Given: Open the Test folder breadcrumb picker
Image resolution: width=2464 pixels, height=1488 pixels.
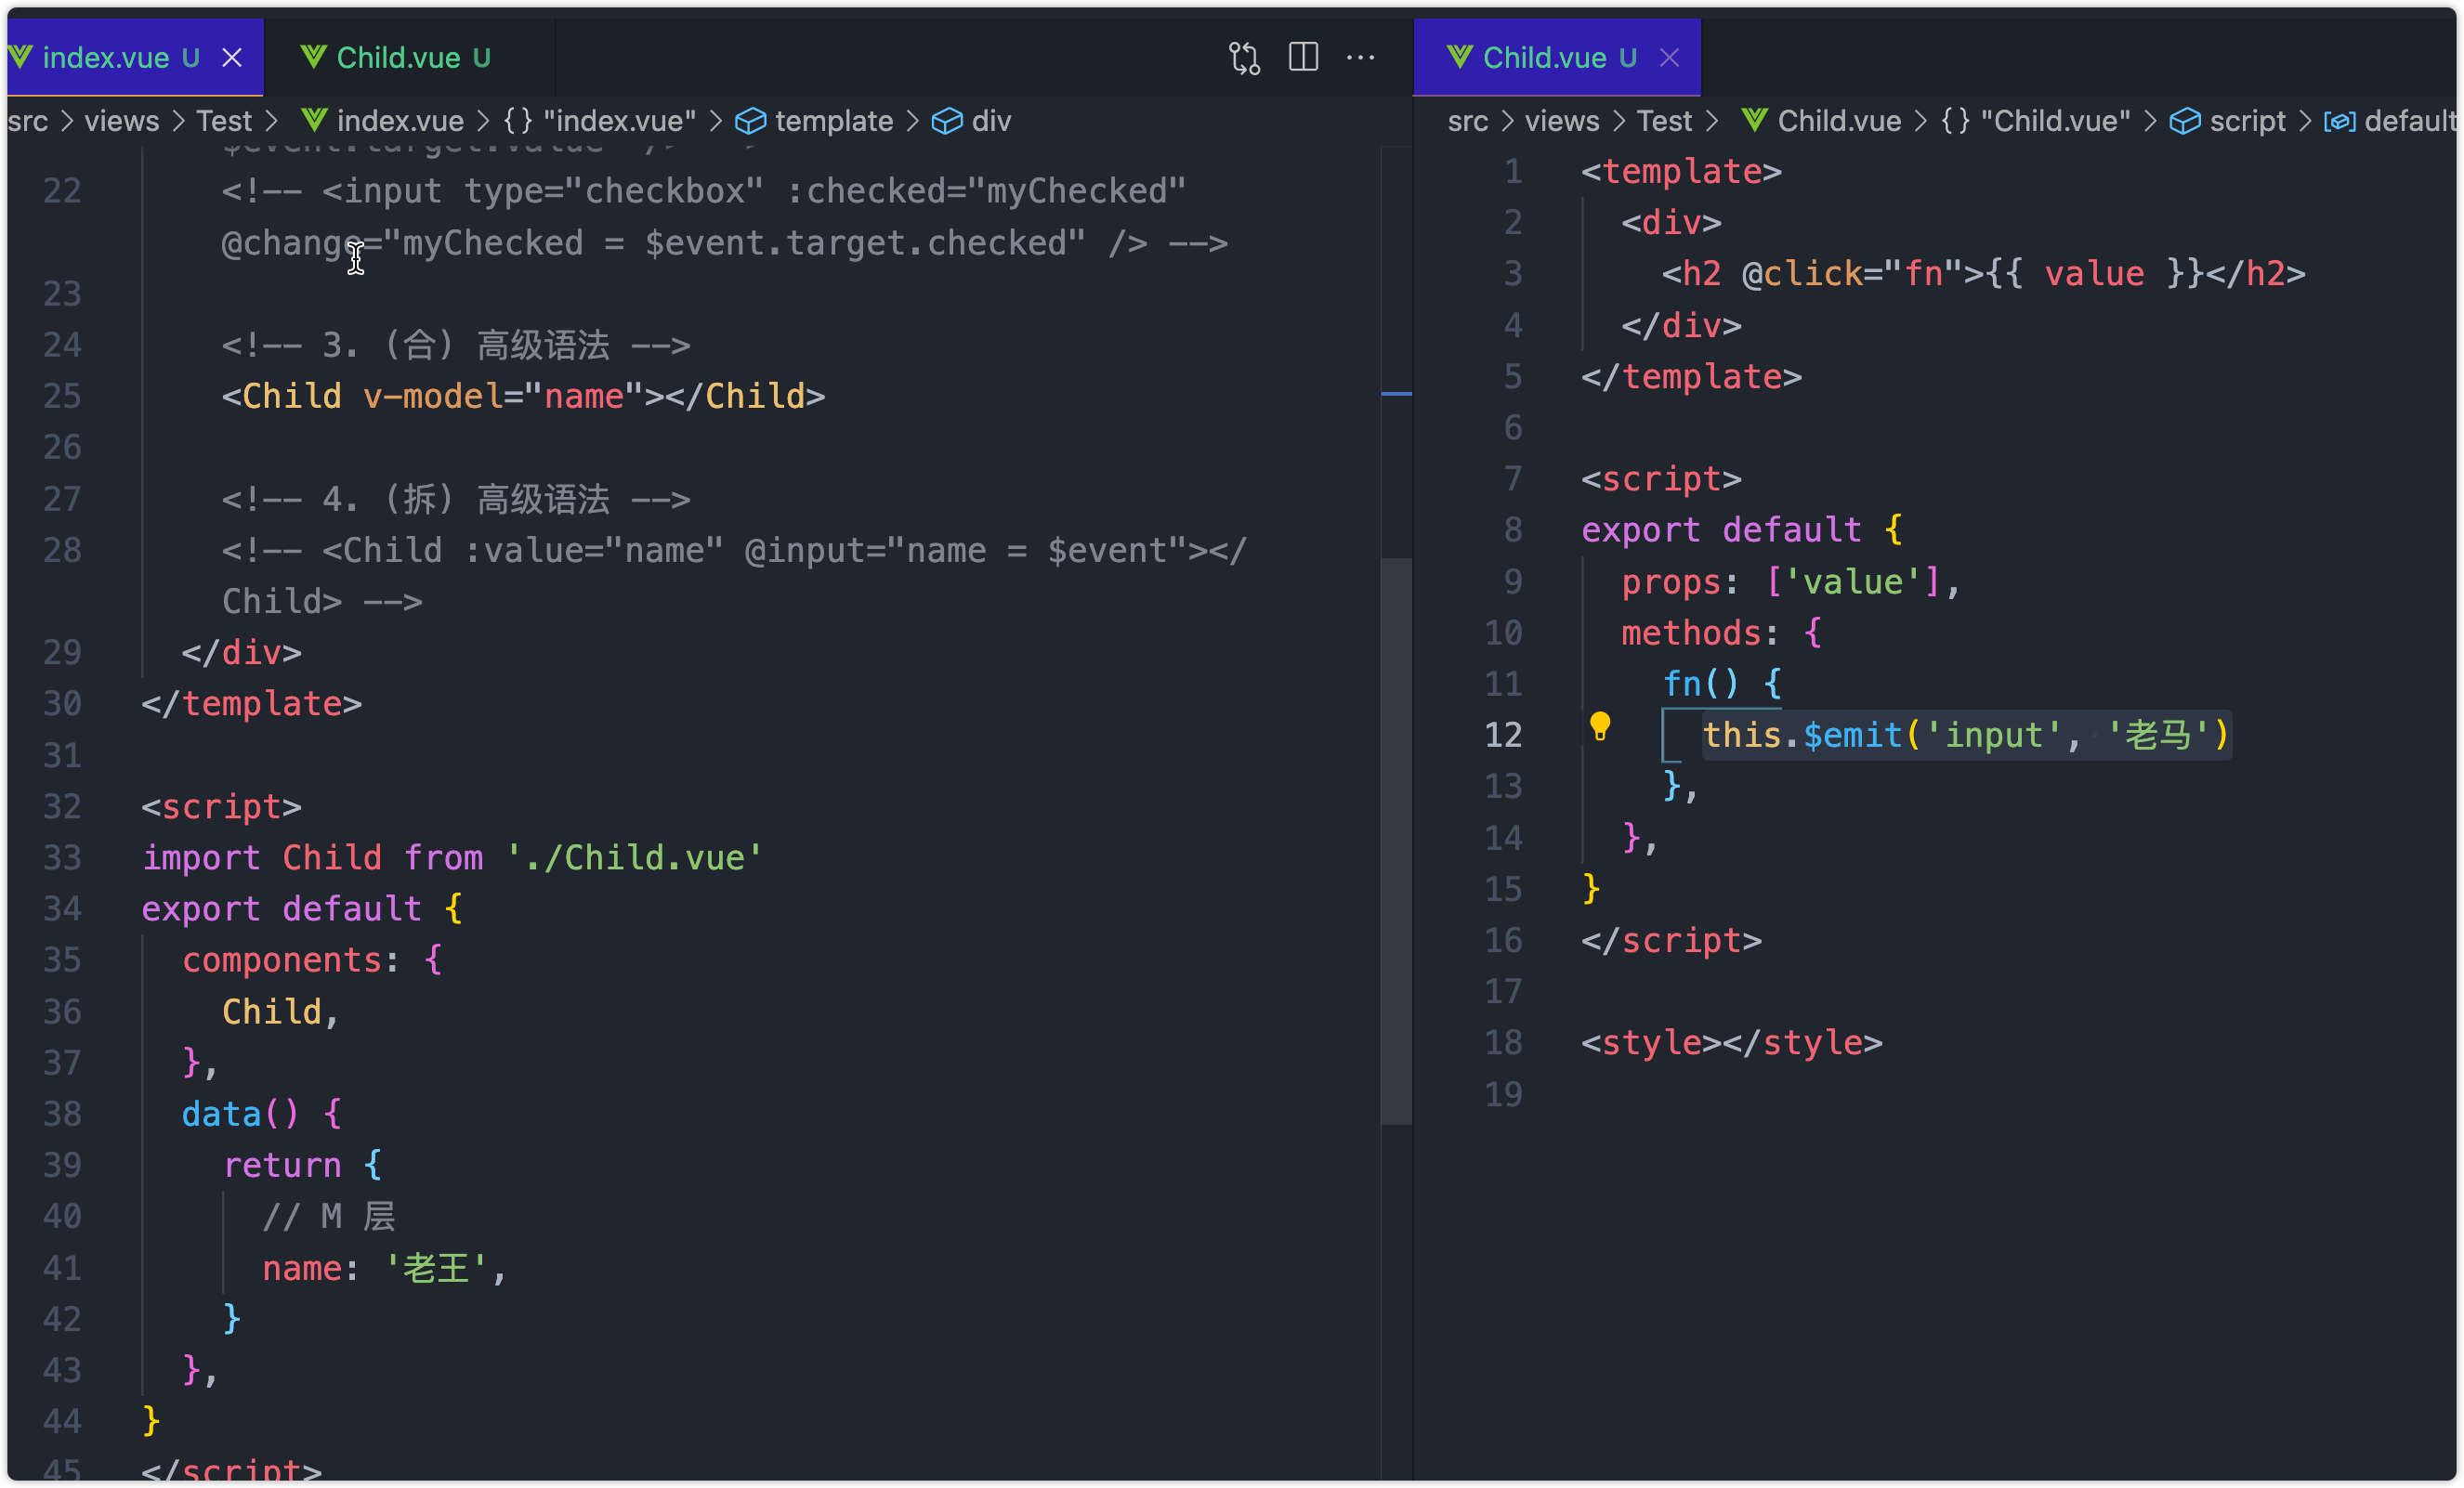Looking at the screenshot, I should click(x=225, y=120).
